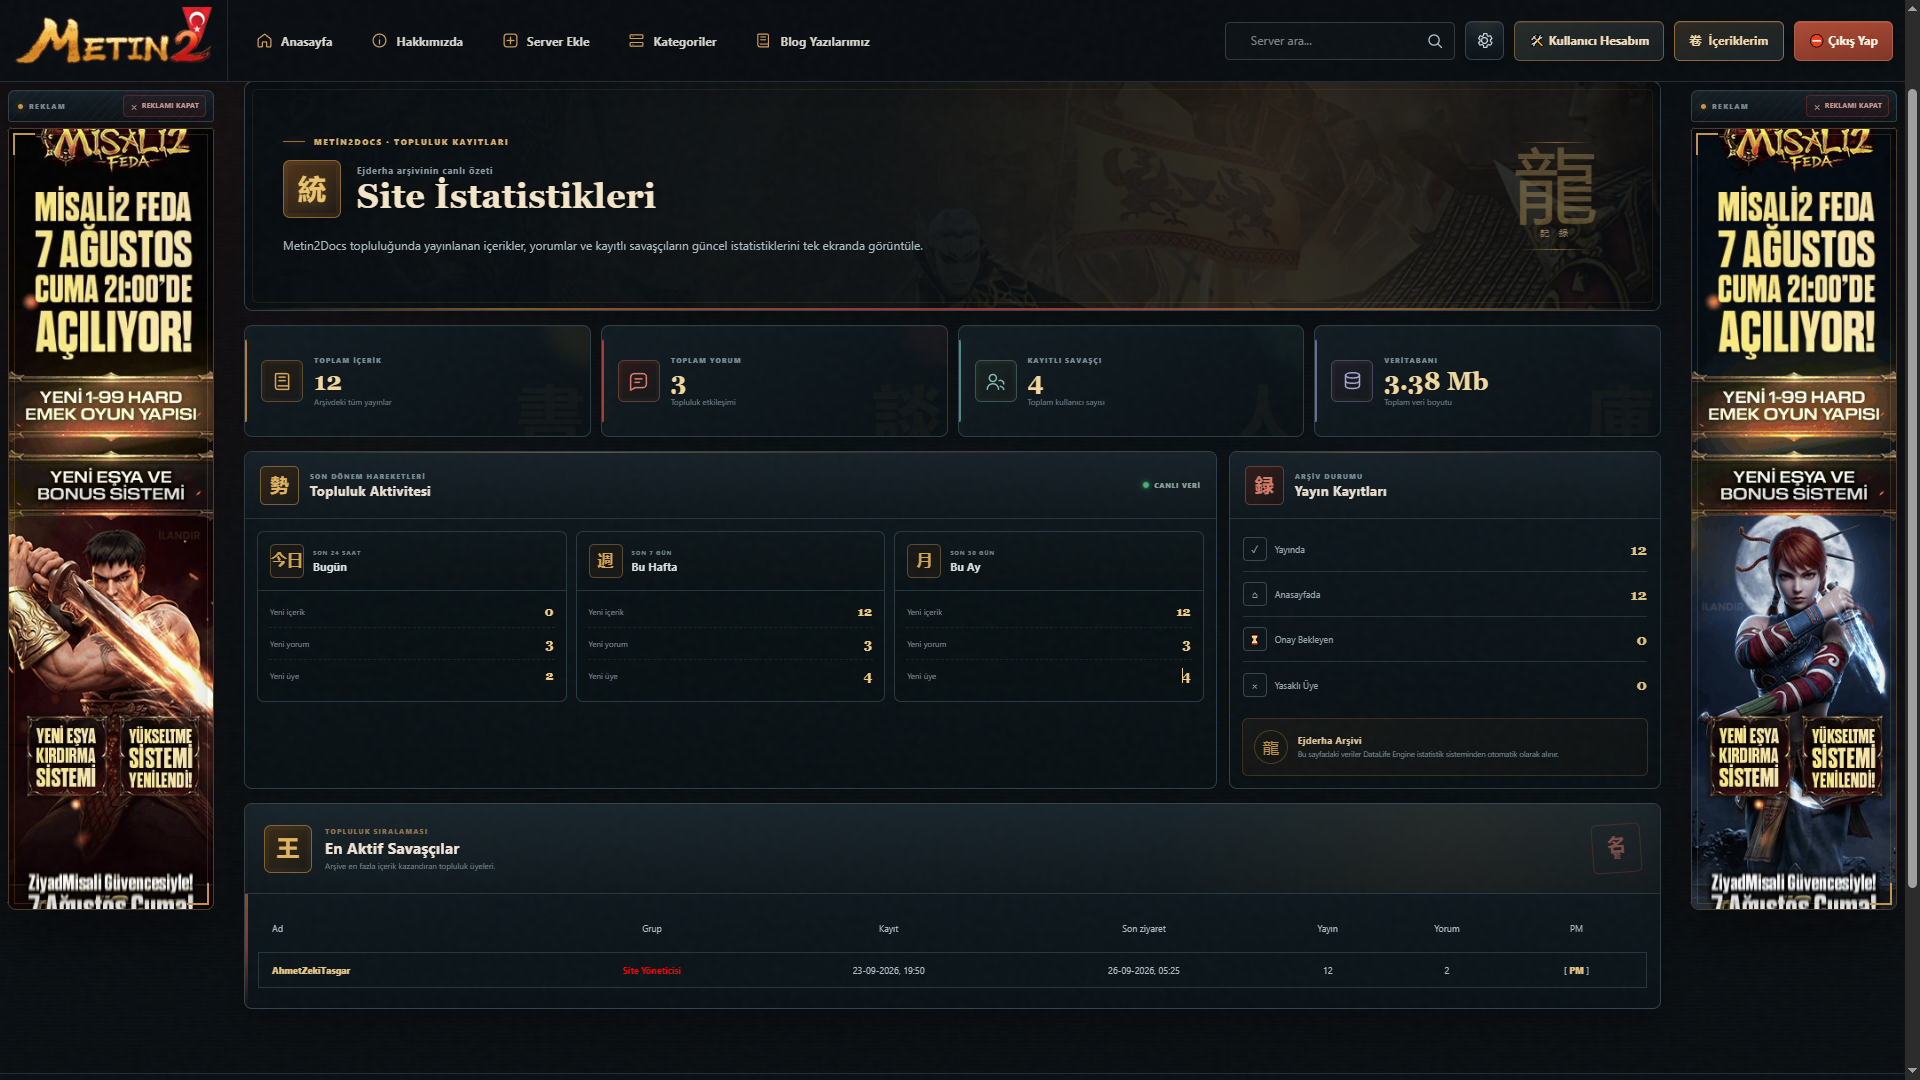Go to the Hakkımızda page
This screenshot has width=1920, height=1080.
(x=417, y=41)
